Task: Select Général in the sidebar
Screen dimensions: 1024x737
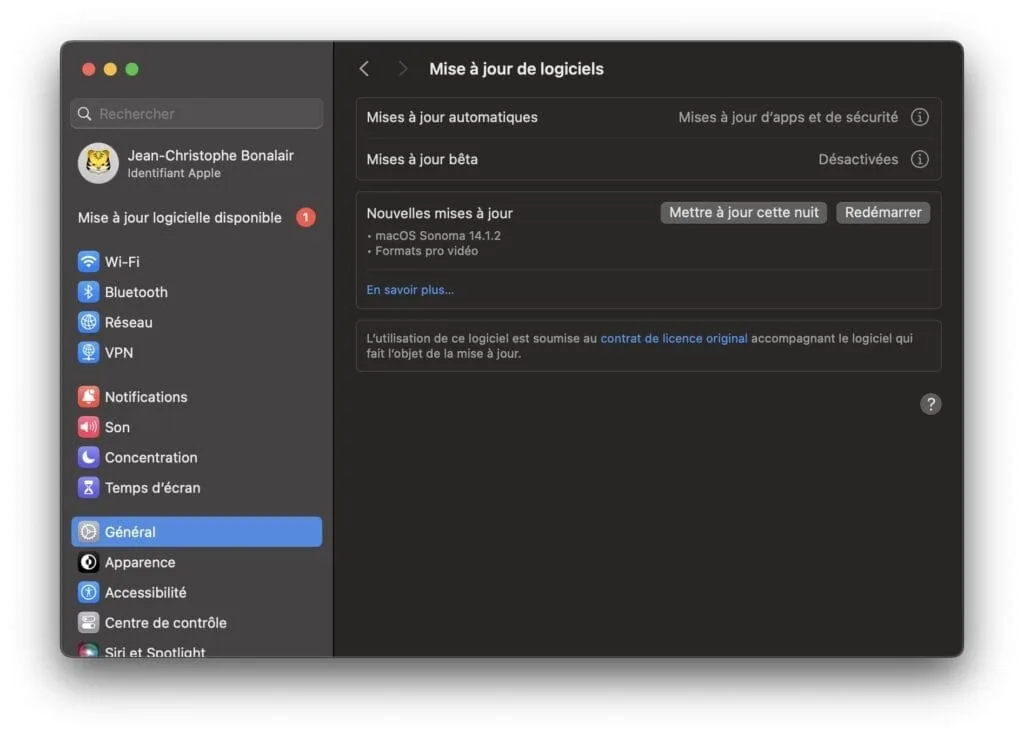Action: click(x=131, y=531)
